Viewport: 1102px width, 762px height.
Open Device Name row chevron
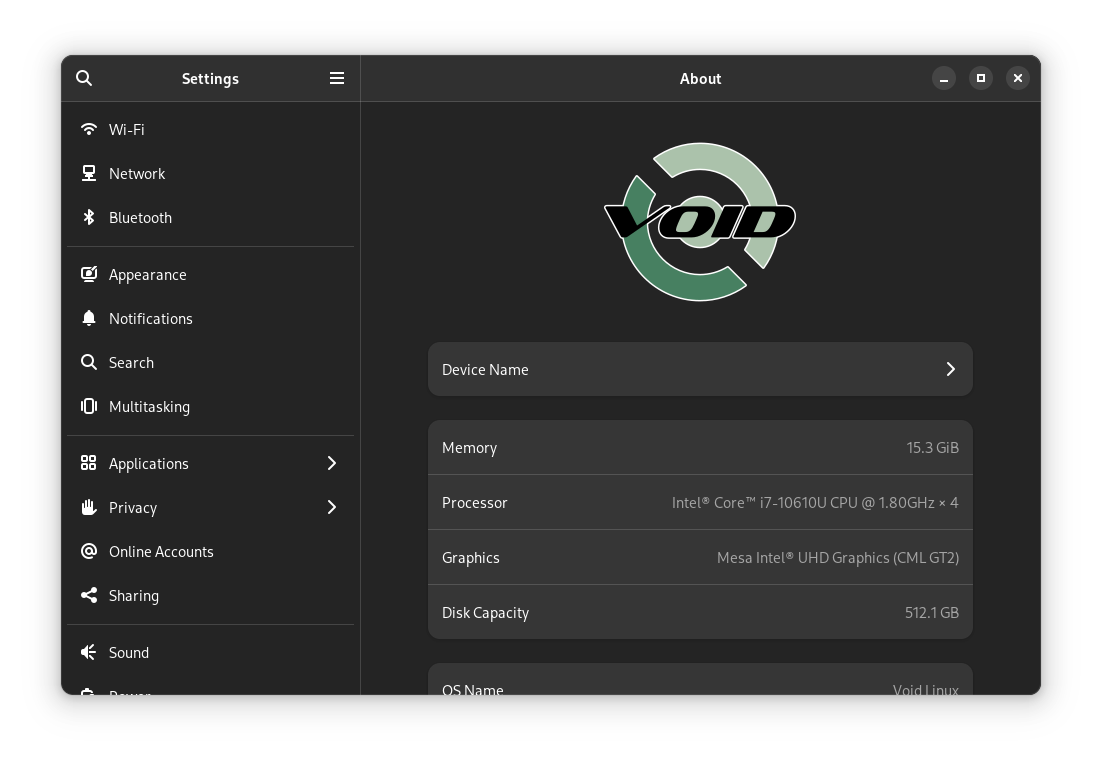pyautogui.click(x=950, y=370)
